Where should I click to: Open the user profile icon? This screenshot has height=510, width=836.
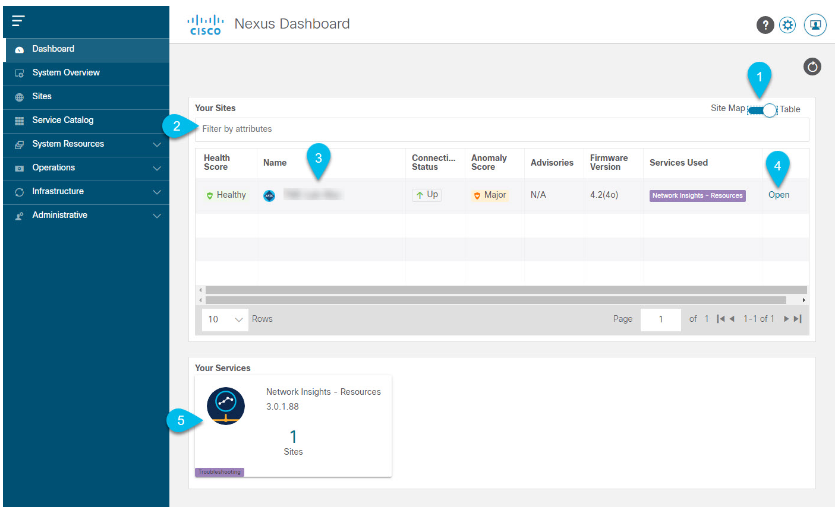point(815,25)
